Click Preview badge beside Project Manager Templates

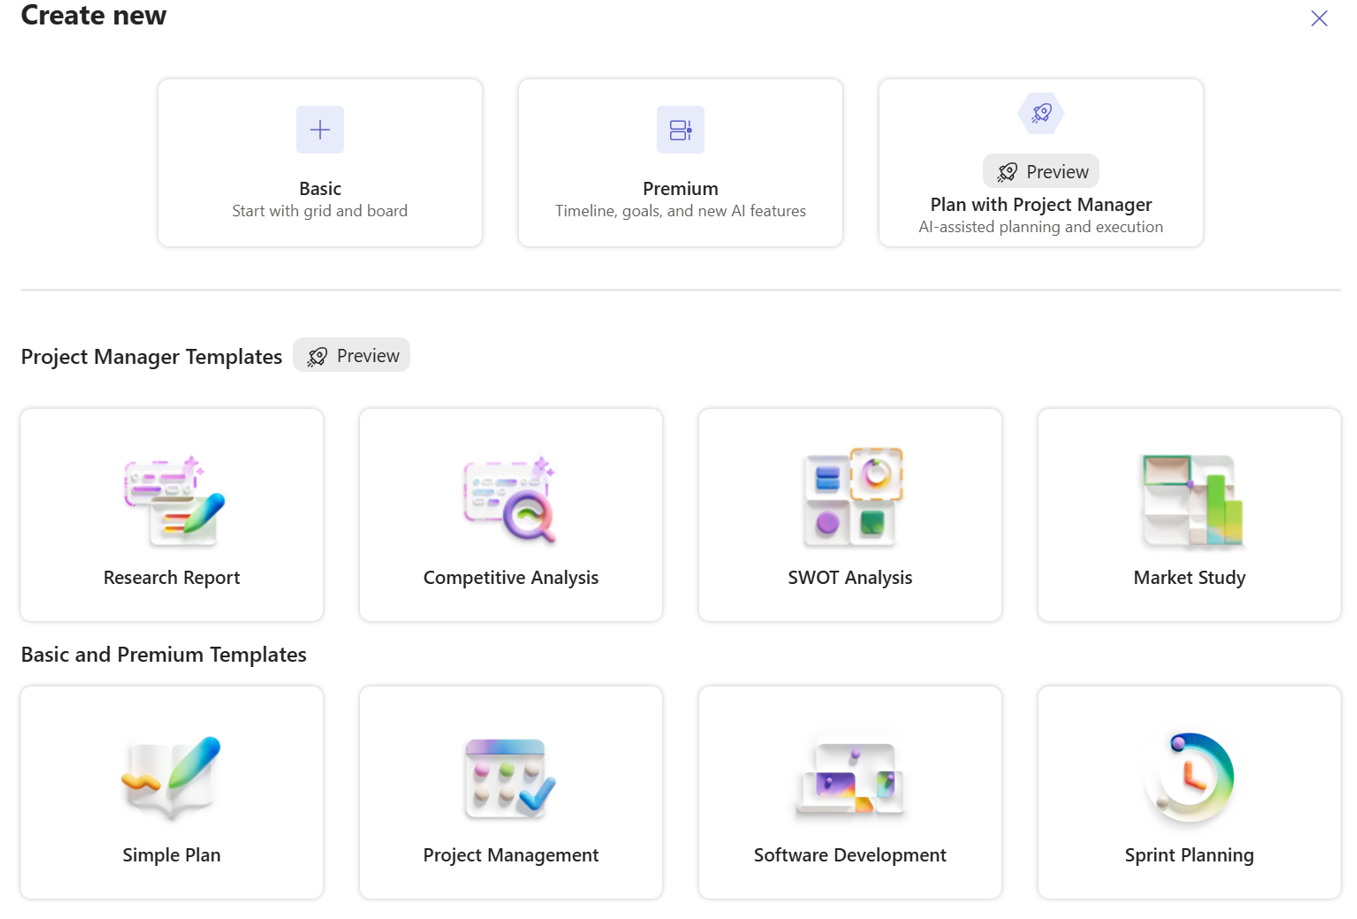coord(352,356)
